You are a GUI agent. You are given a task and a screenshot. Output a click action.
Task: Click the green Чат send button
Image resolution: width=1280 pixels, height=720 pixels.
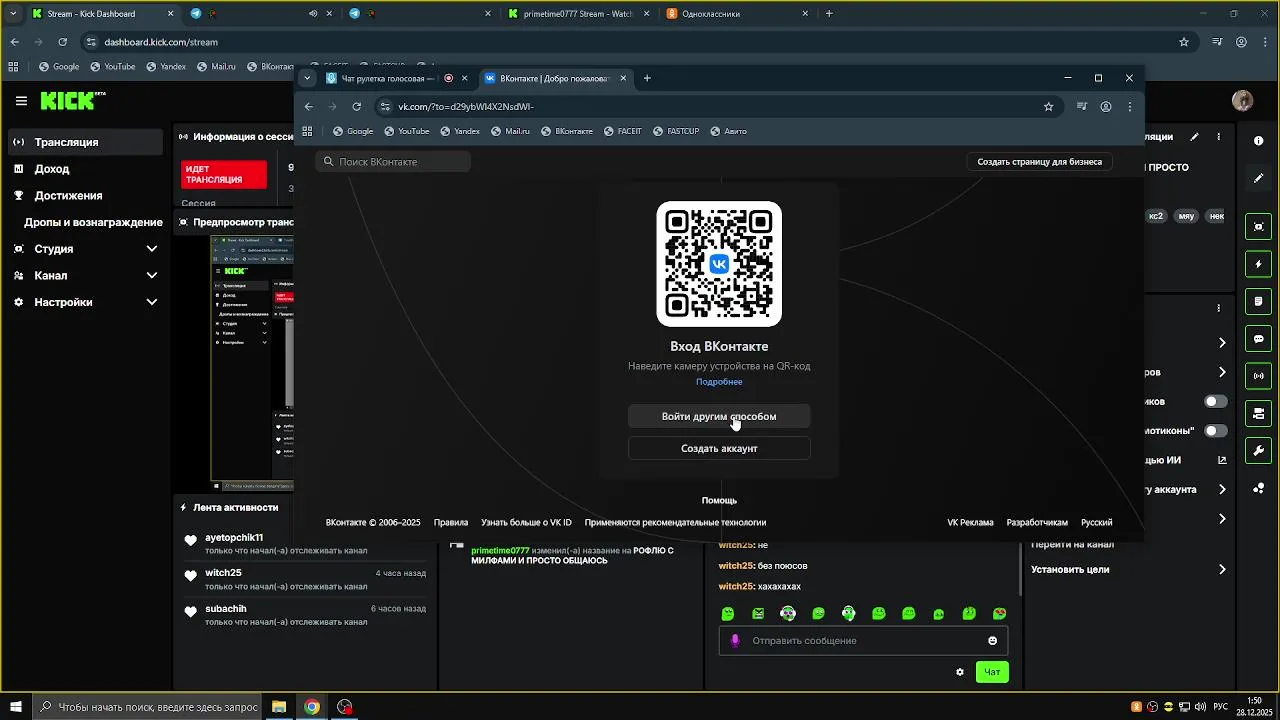pyautogui.click(x=992, y=672)
